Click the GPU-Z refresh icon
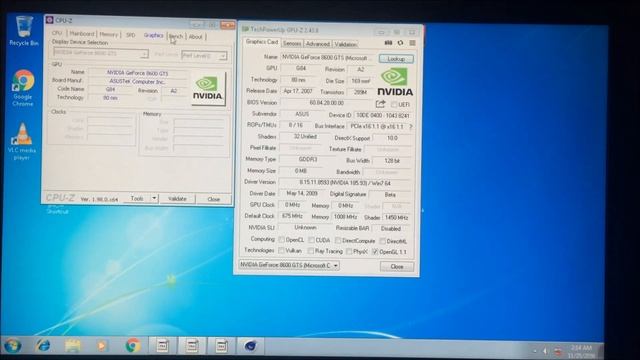Screen dimensions: 640x360 pyautogui.click(x=400, y=43)
